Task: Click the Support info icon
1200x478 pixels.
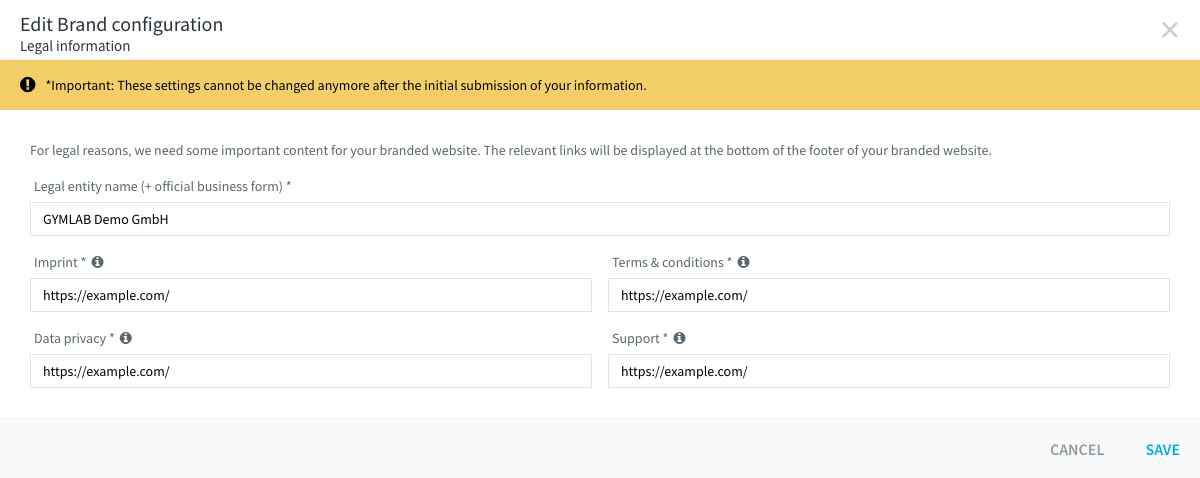Action: tap(679, 338)
